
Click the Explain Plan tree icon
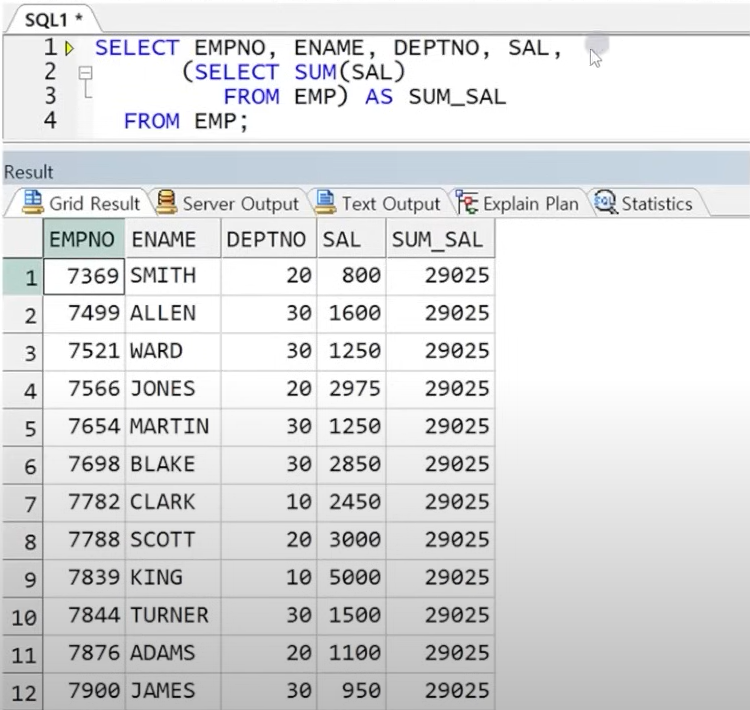[x=467, y=202]
